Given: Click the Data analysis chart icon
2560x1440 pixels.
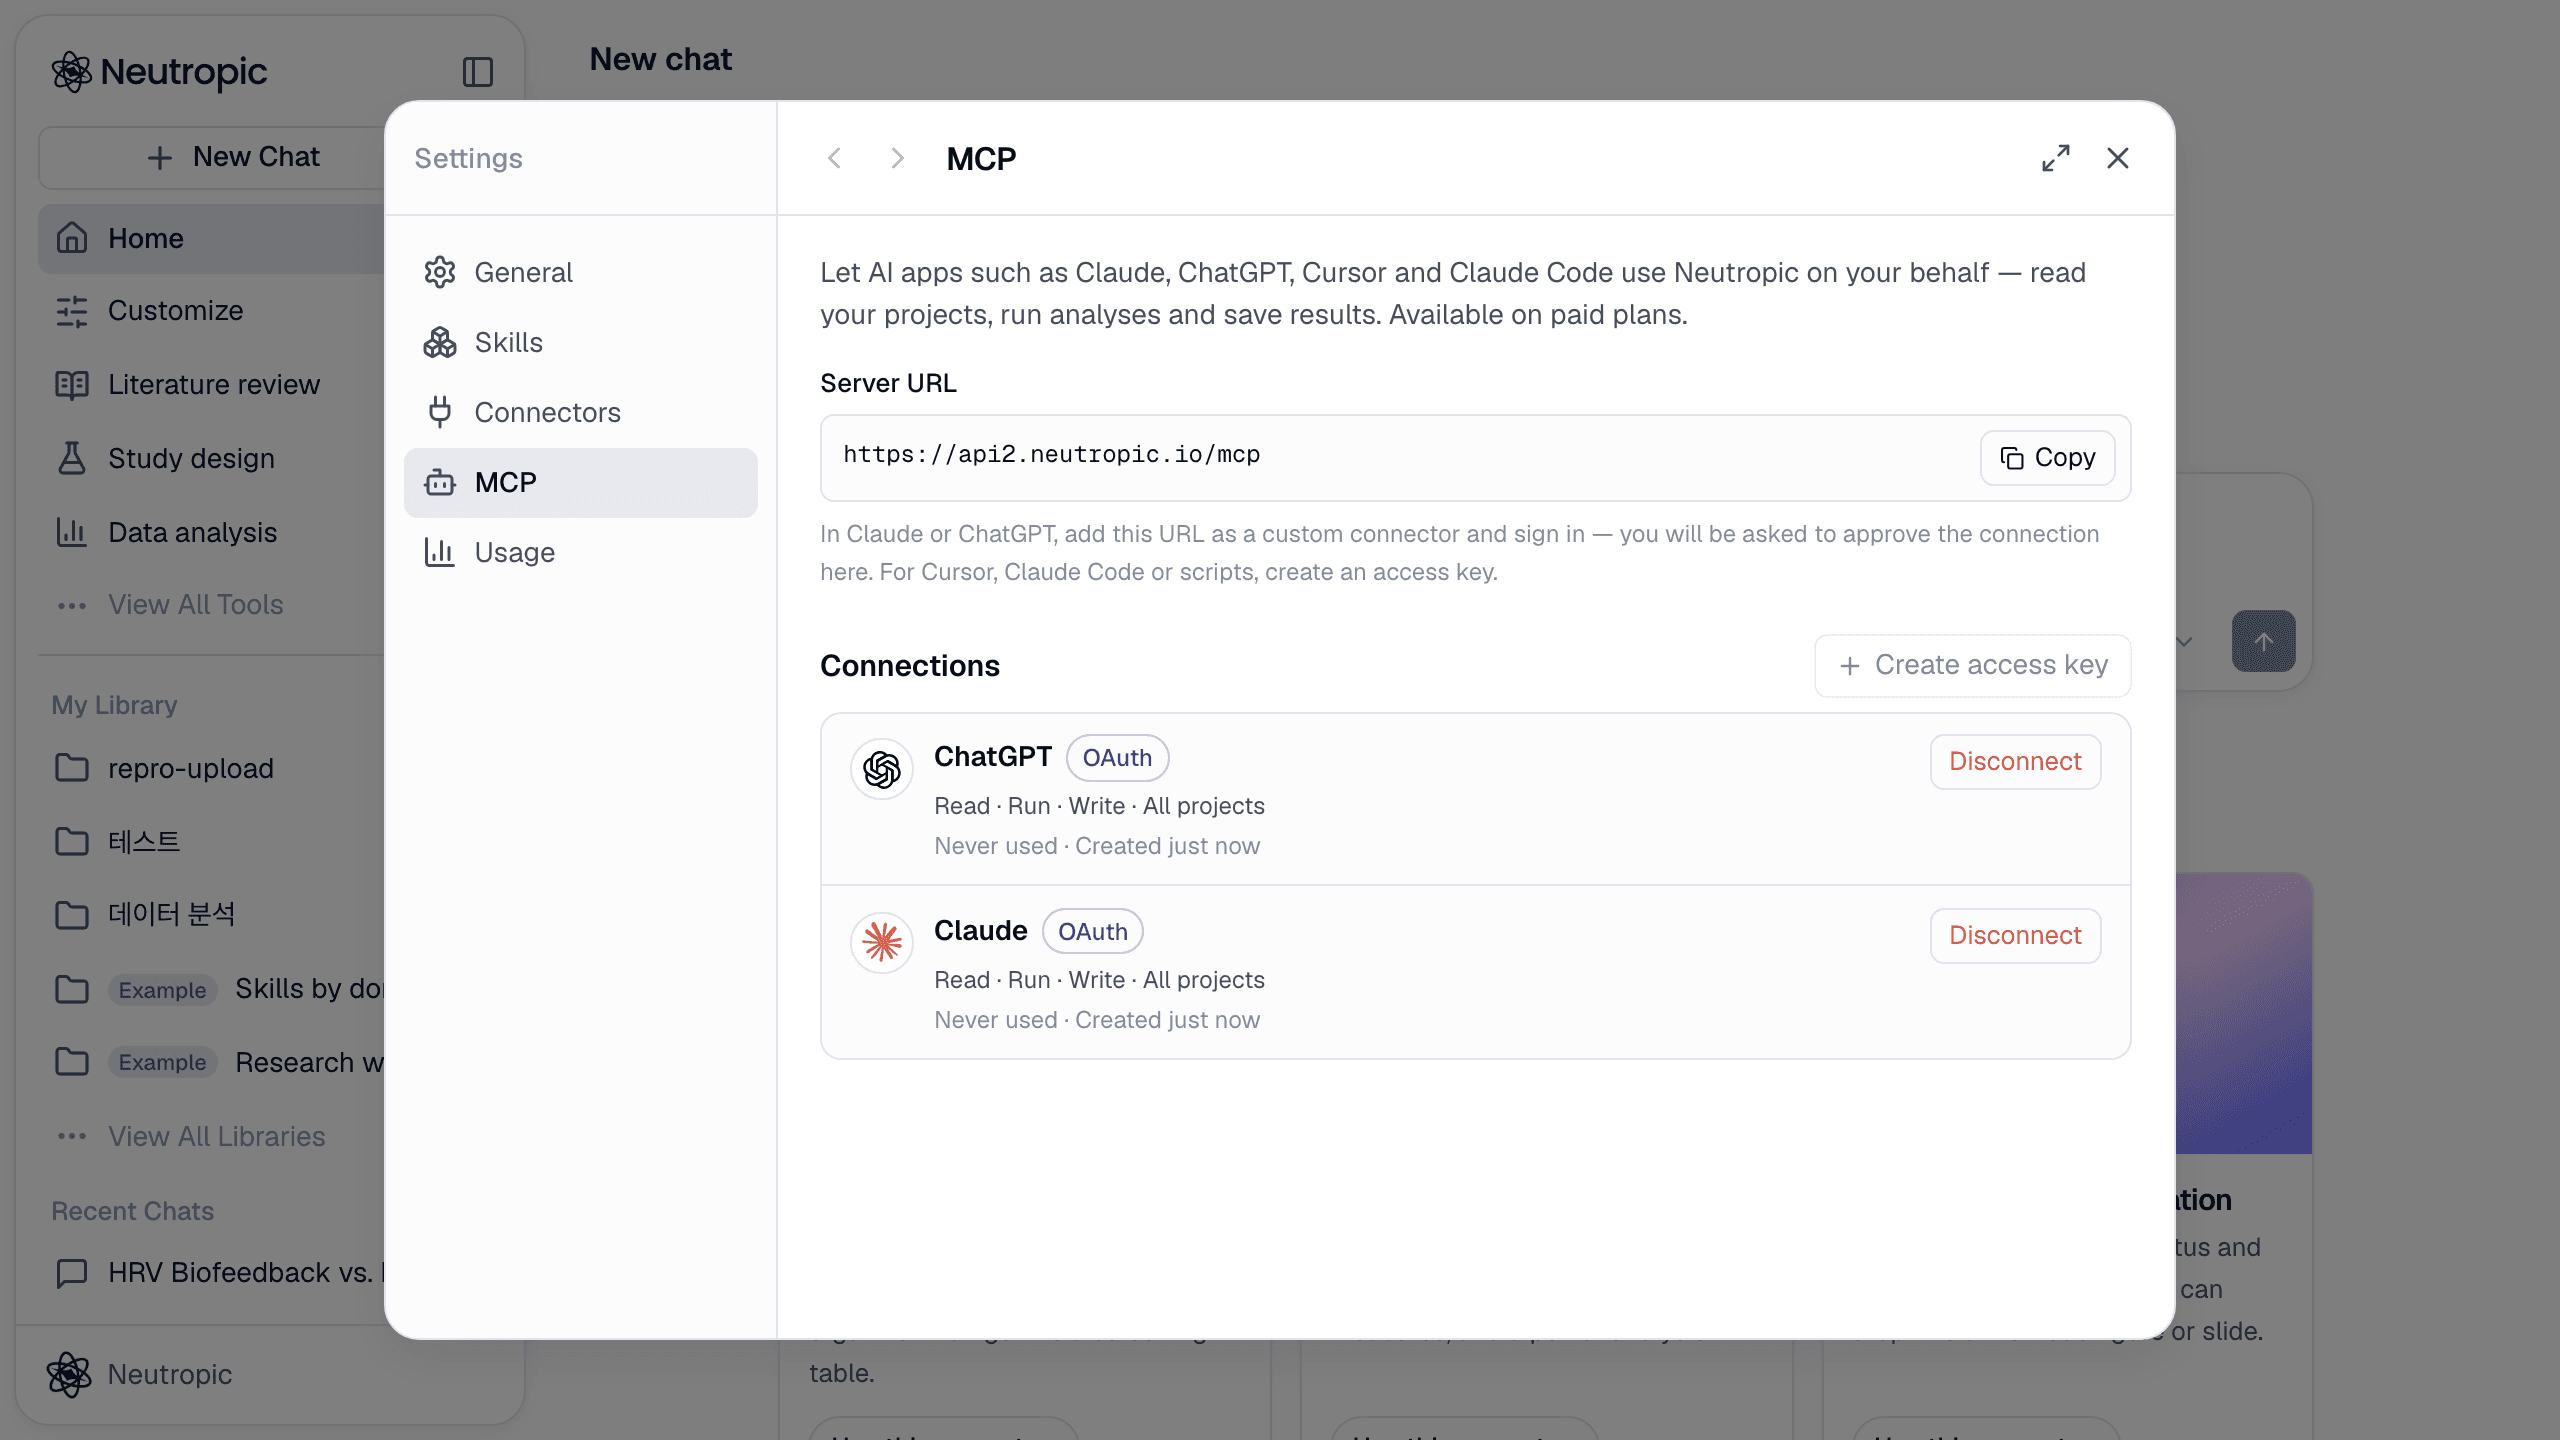Looking at the screenshot, I should 72,532.
